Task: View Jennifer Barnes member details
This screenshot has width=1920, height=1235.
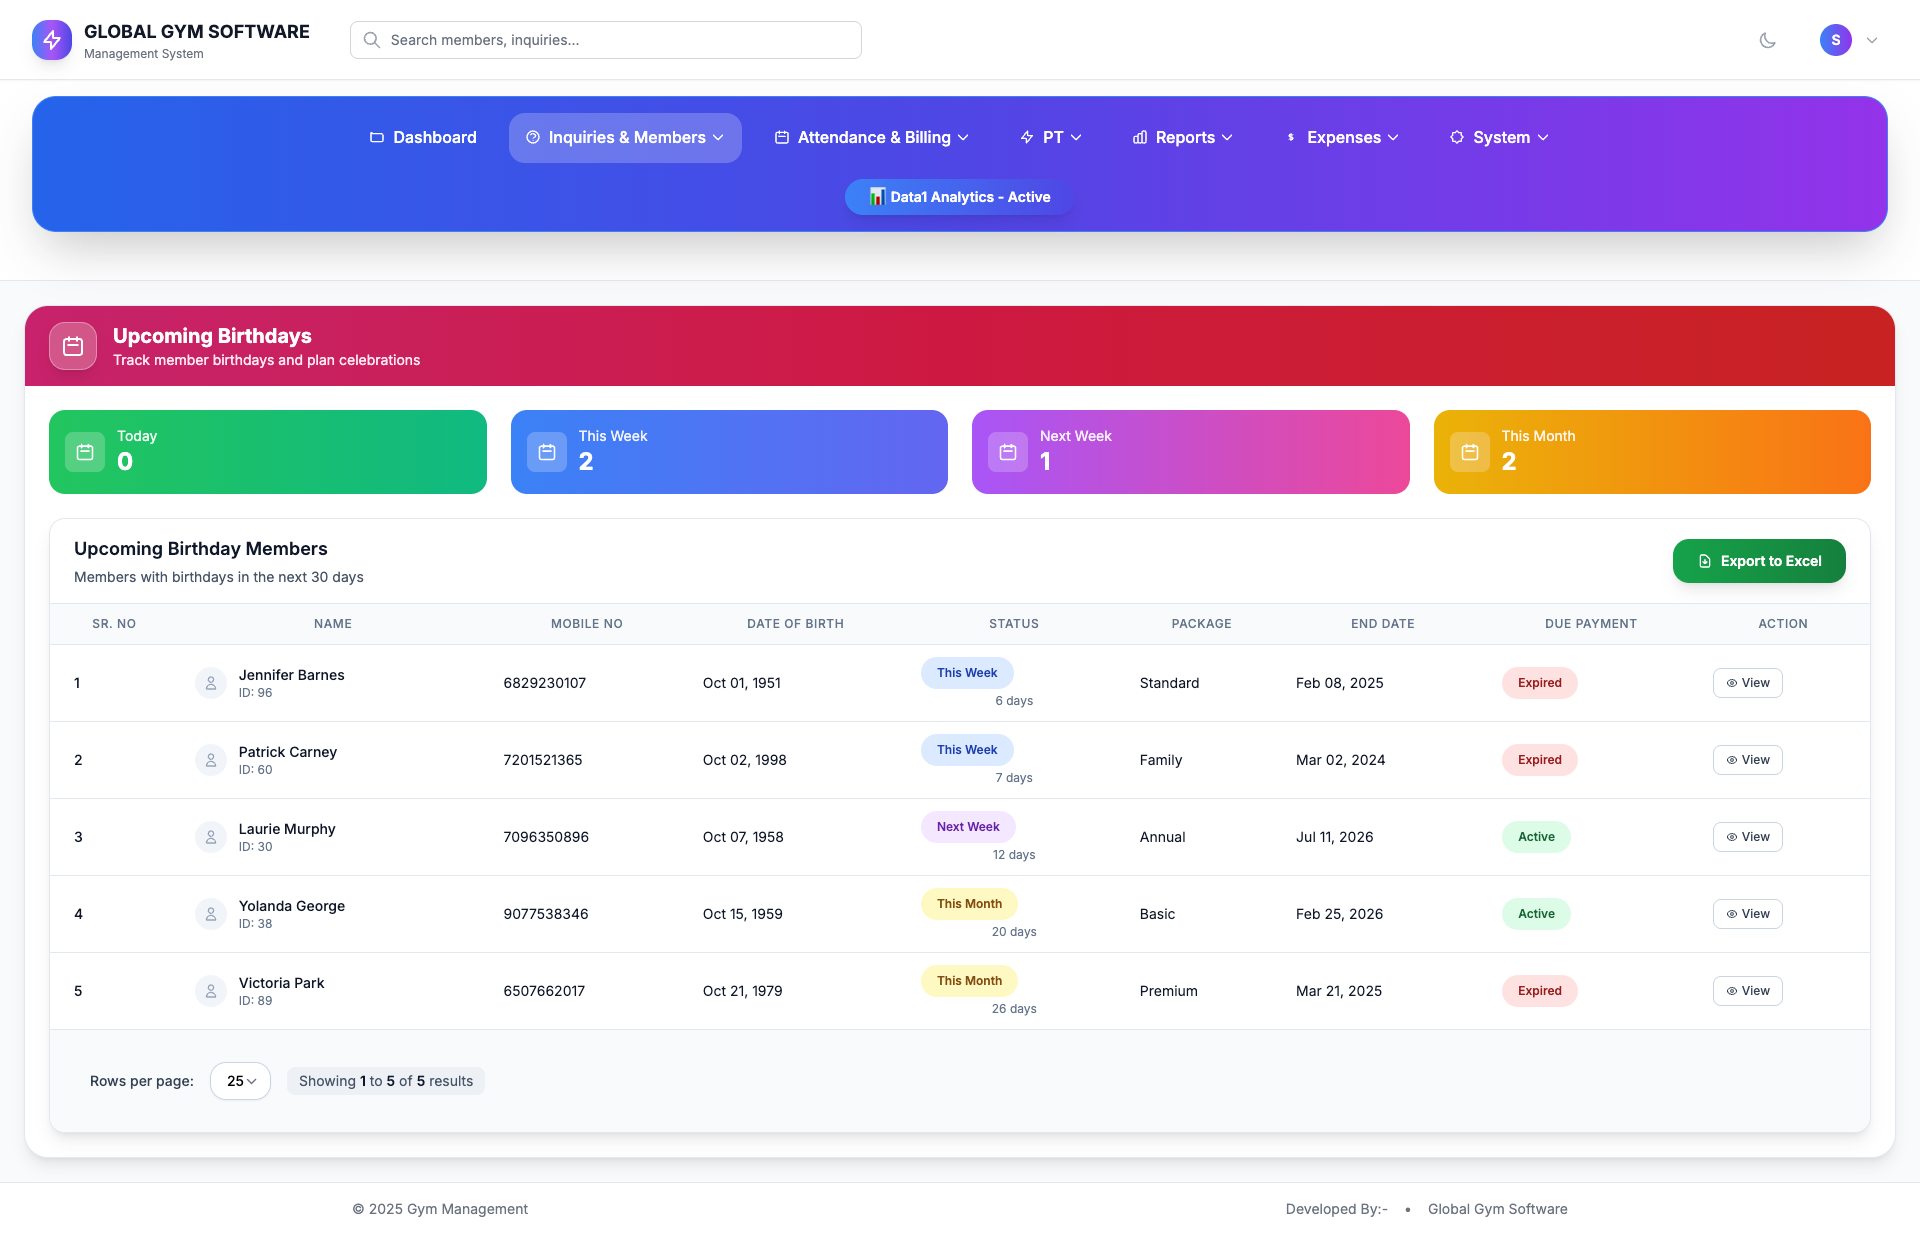Action: click(x=1747, y=683)
